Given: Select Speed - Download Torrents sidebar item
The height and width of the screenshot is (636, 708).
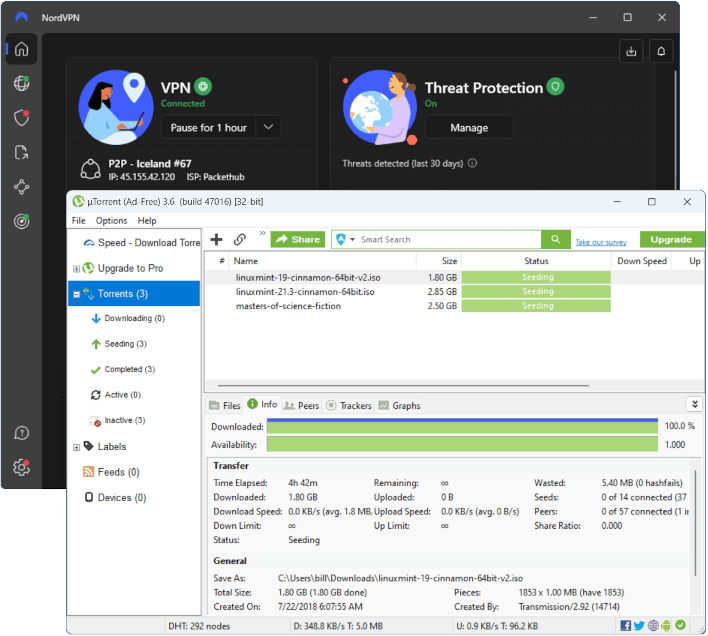Looking at the screenshot, I should 142,243.
